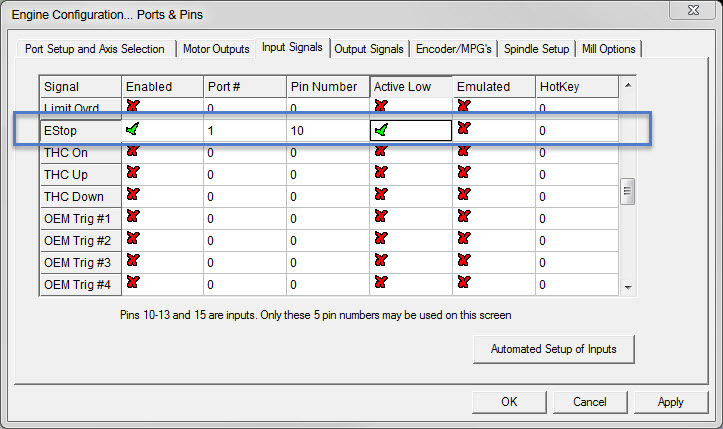Toggle THC On Emulated state

coord(464,151)
